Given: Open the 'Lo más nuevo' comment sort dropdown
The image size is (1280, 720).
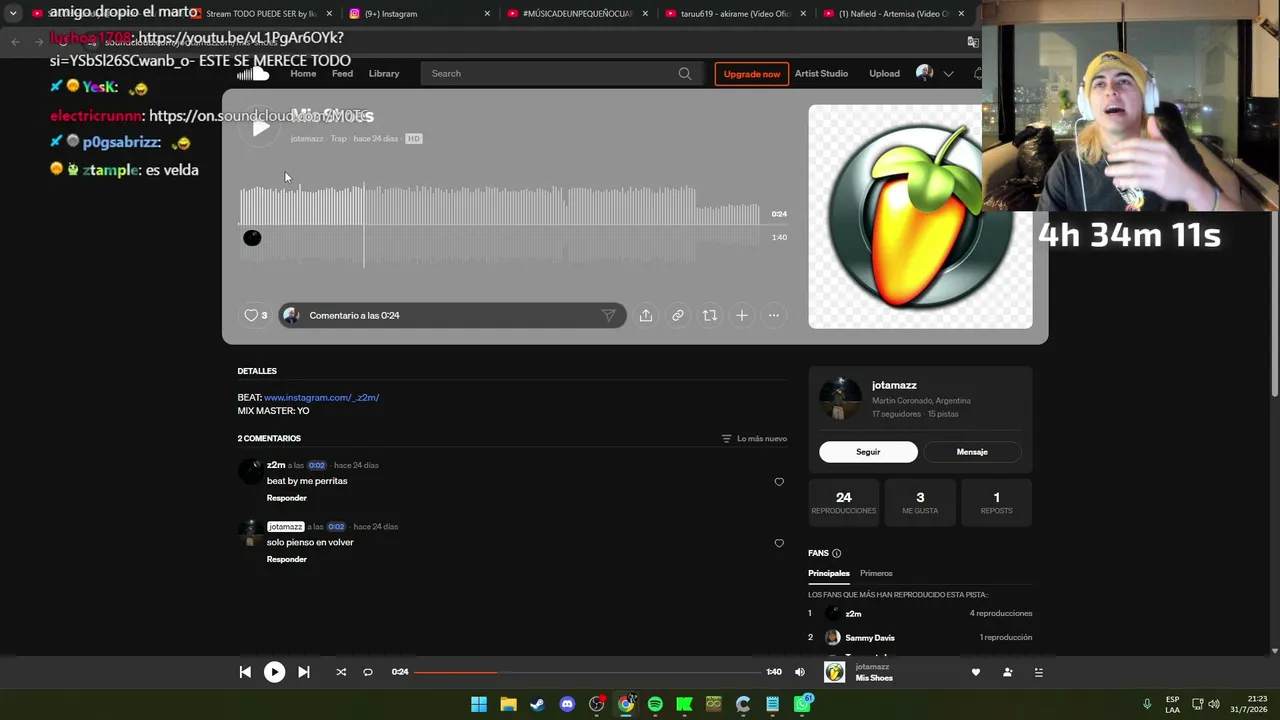Looking at the screenshot, I should (x=754, y=439).
